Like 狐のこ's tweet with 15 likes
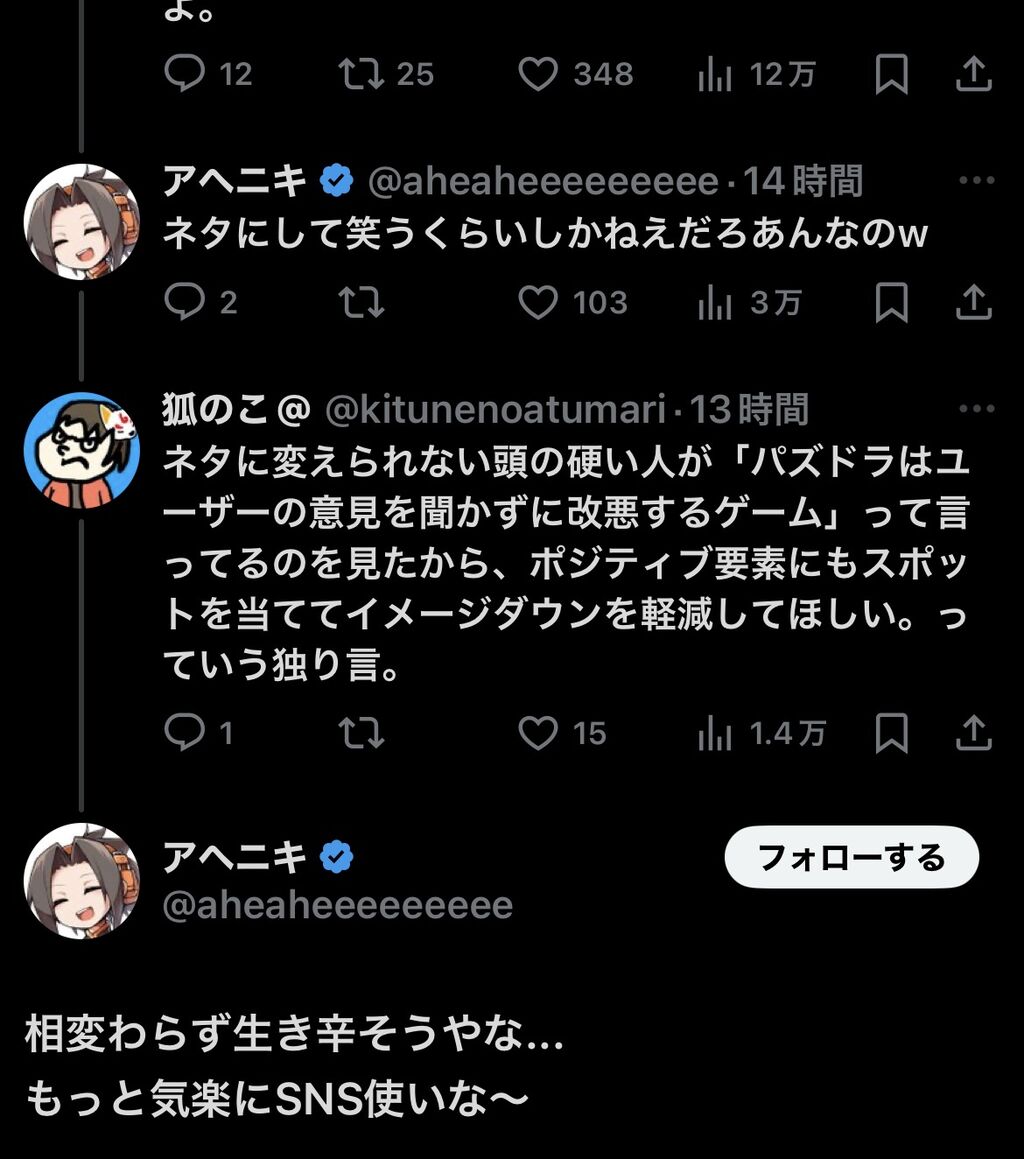This screenshot has width=1024, height=1159. (x=538, y=734)
